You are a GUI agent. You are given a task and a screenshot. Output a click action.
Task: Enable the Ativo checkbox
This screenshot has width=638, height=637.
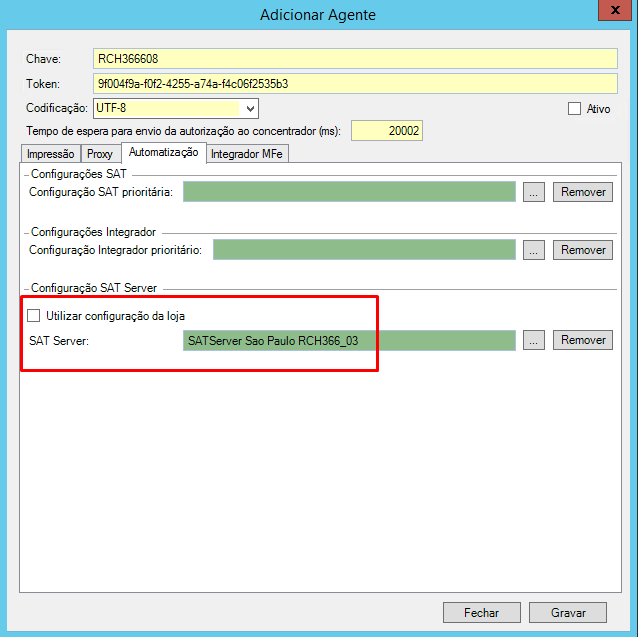click(574, 109)
